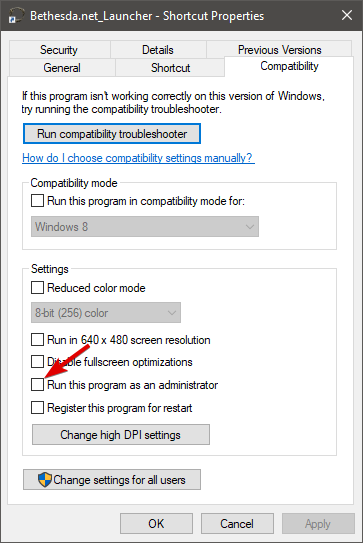Click Change high DPI settings button

tap(121, 435)
